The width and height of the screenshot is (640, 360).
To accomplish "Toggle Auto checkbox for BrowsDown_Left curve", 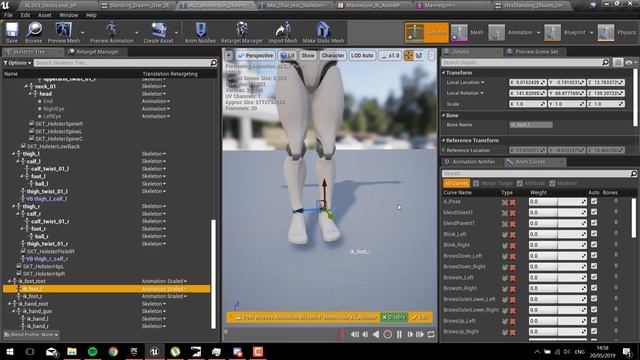I will click(594, 256).
